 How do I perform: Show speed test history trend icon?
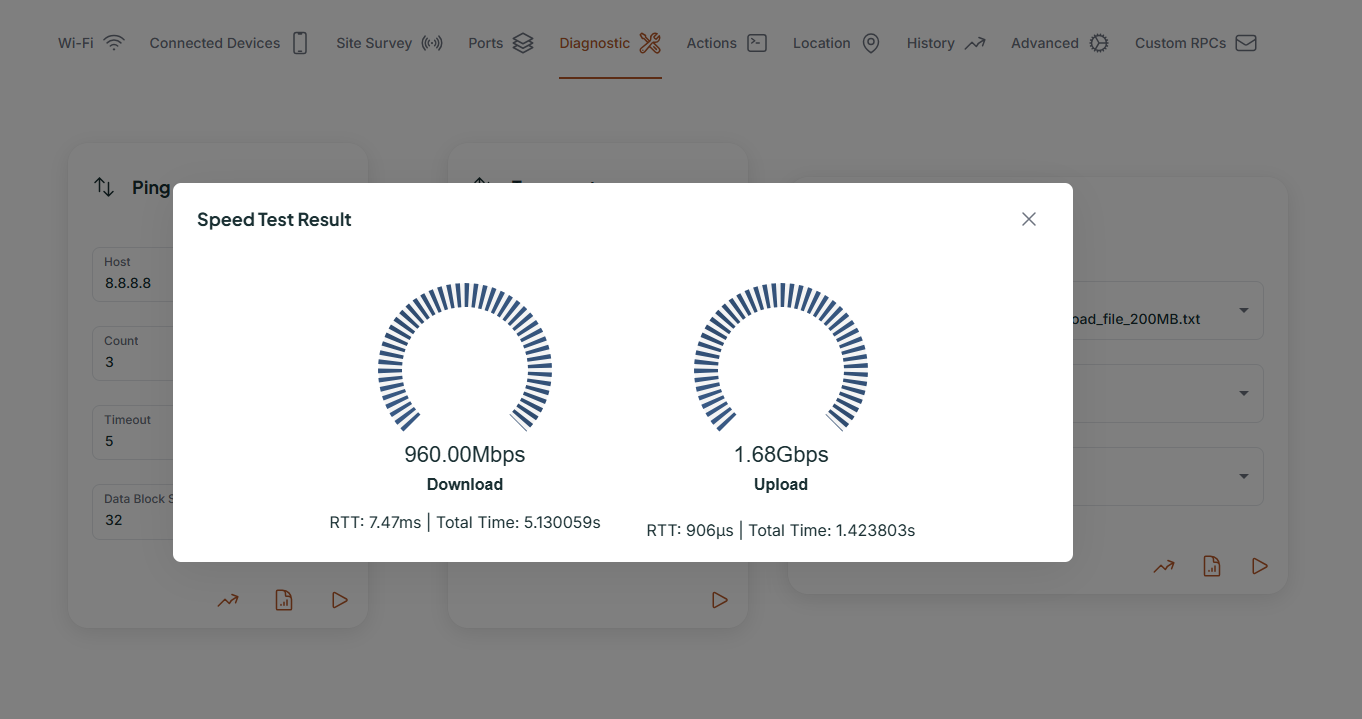[1164, 566]
